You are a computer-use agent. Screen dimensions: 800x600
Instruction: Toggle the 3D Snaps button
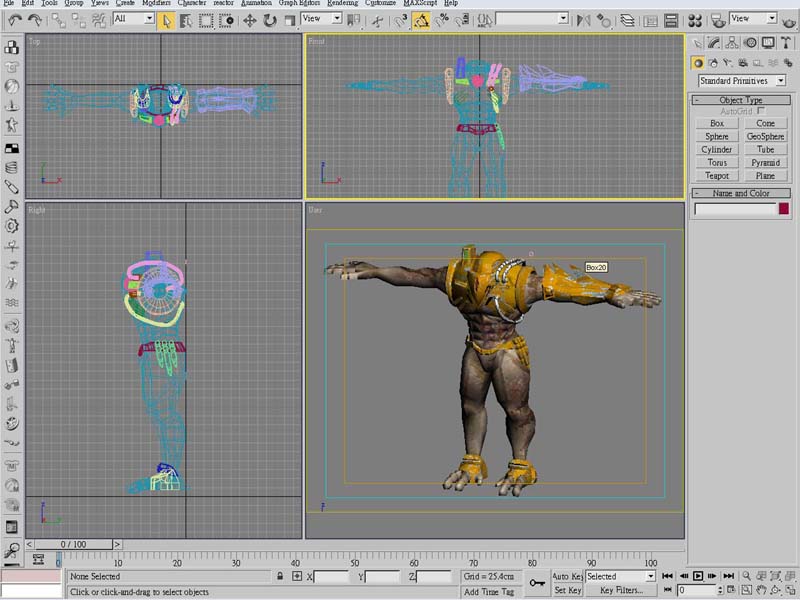(401, 21)
